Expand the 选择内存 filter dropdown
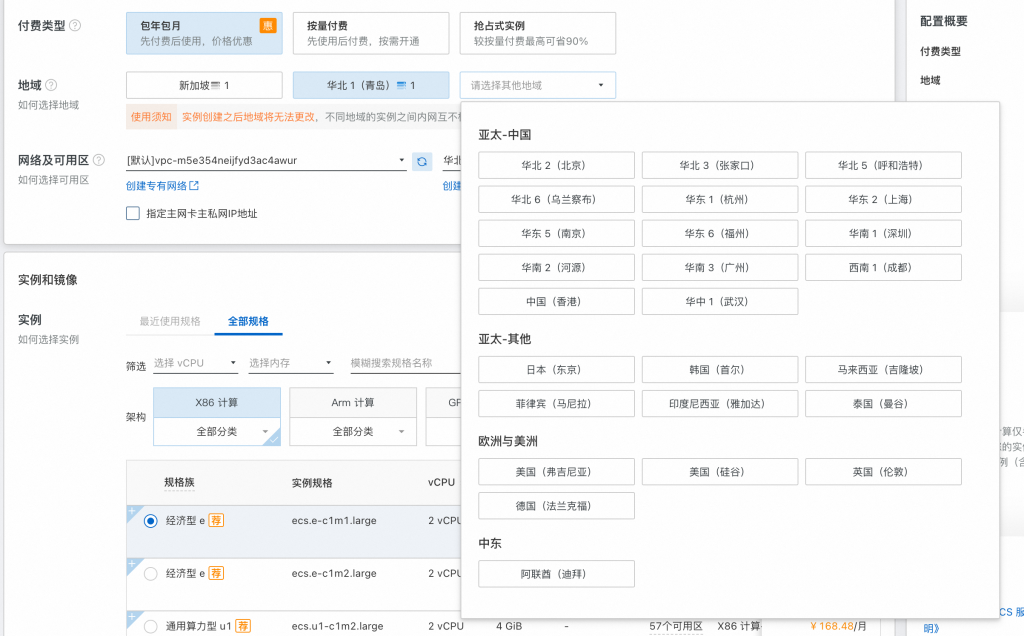Screen dimensions: 1024x636 291,364
